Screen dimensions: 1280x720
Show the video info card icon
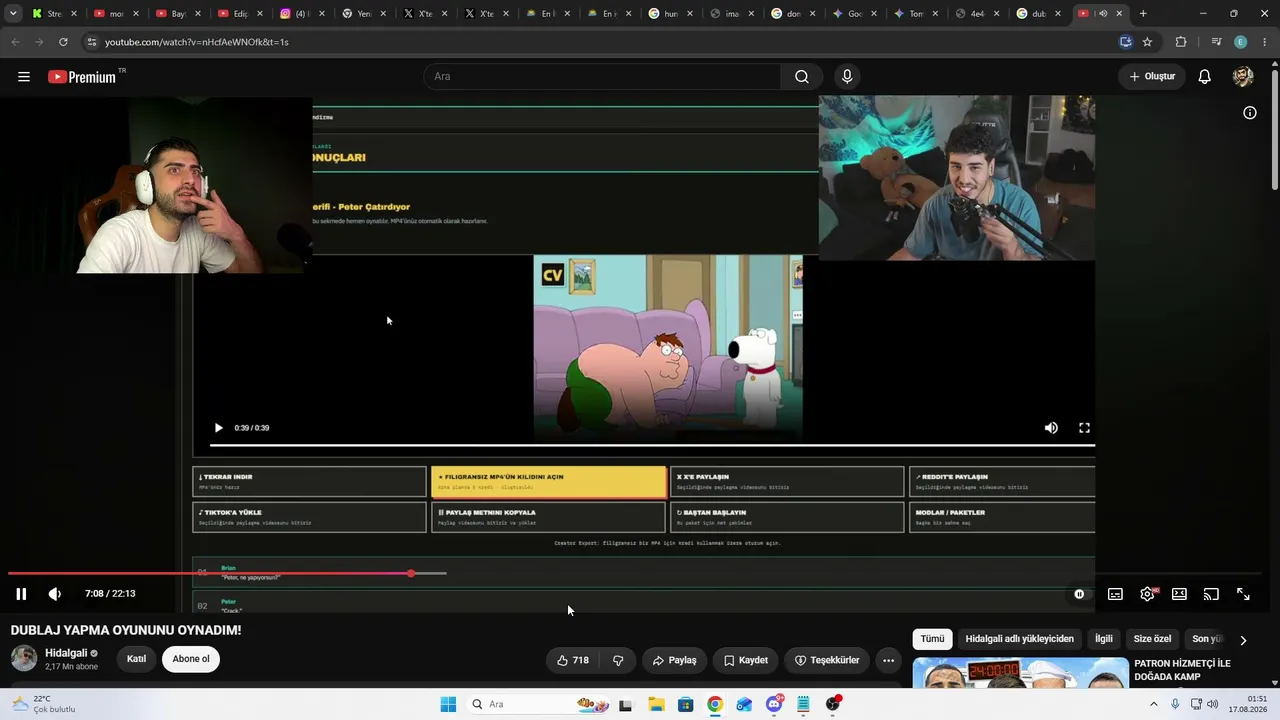coord(1250,113)
